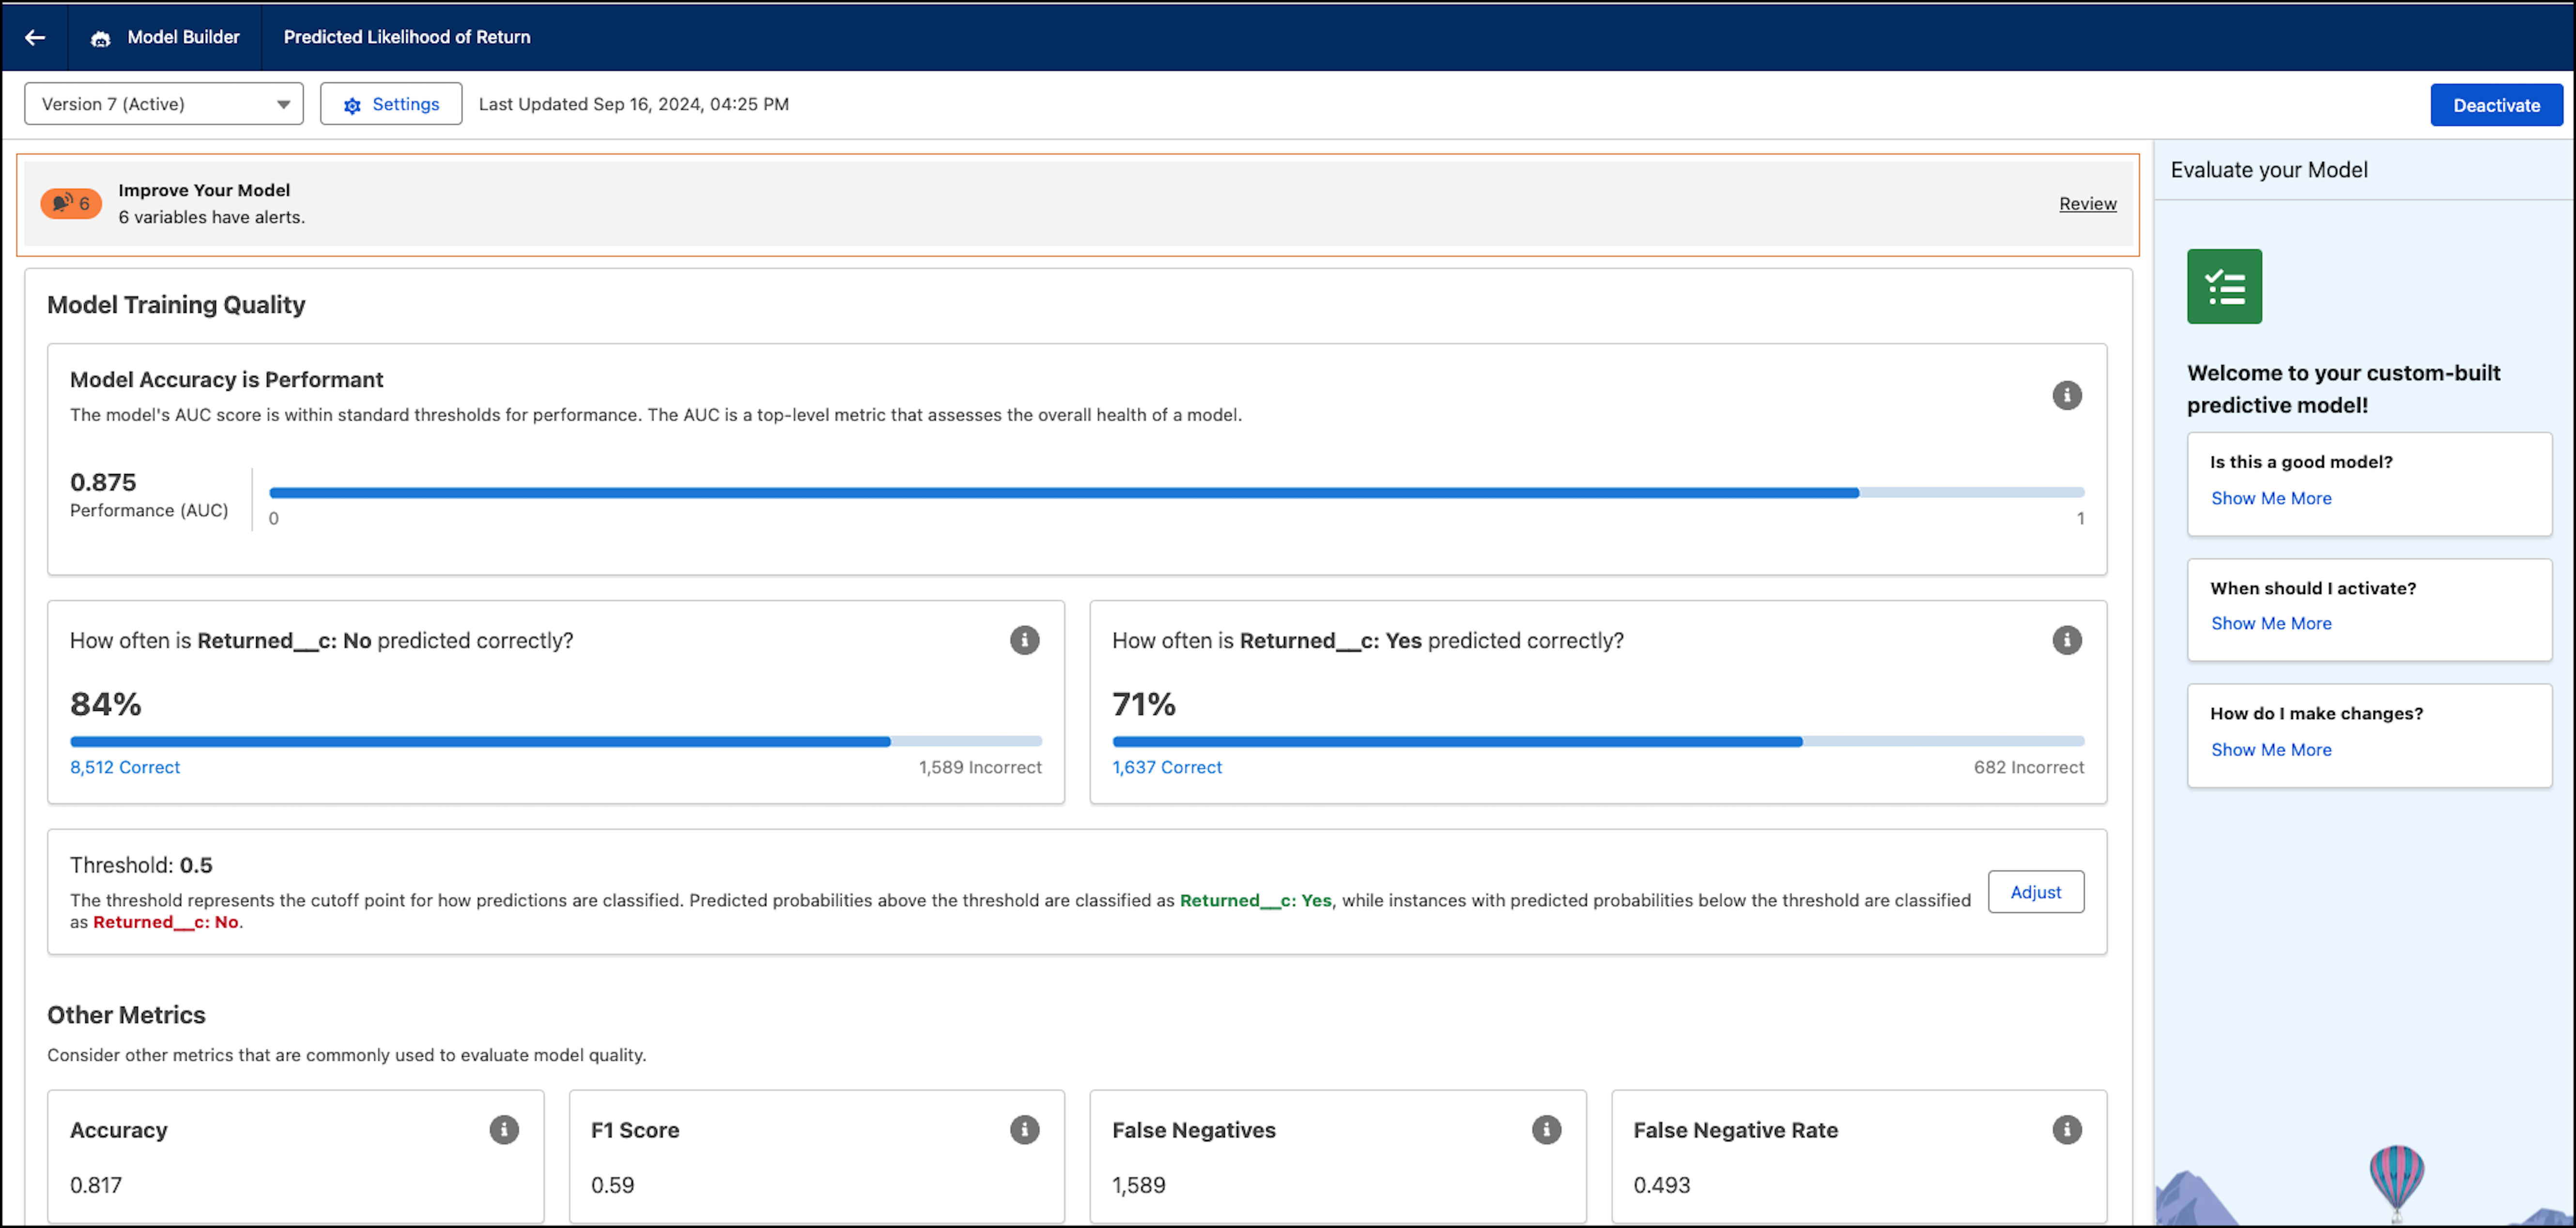Click the back arrow in header
Viewport: 2576px width, 1228px height.
click(35, 37)
